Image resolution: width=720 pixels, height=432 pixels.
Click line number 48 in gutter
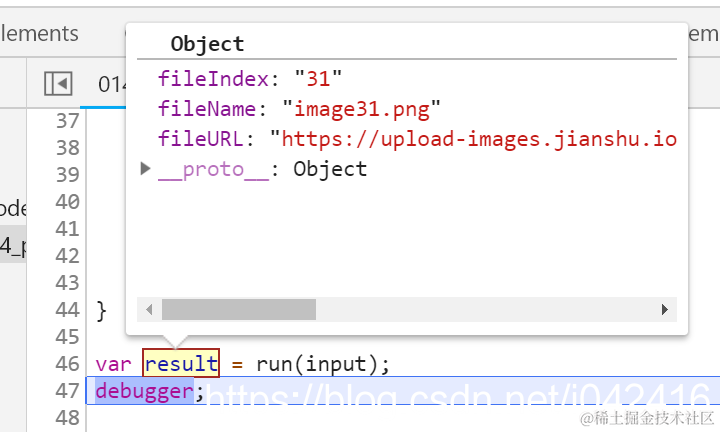click(68, 418)
